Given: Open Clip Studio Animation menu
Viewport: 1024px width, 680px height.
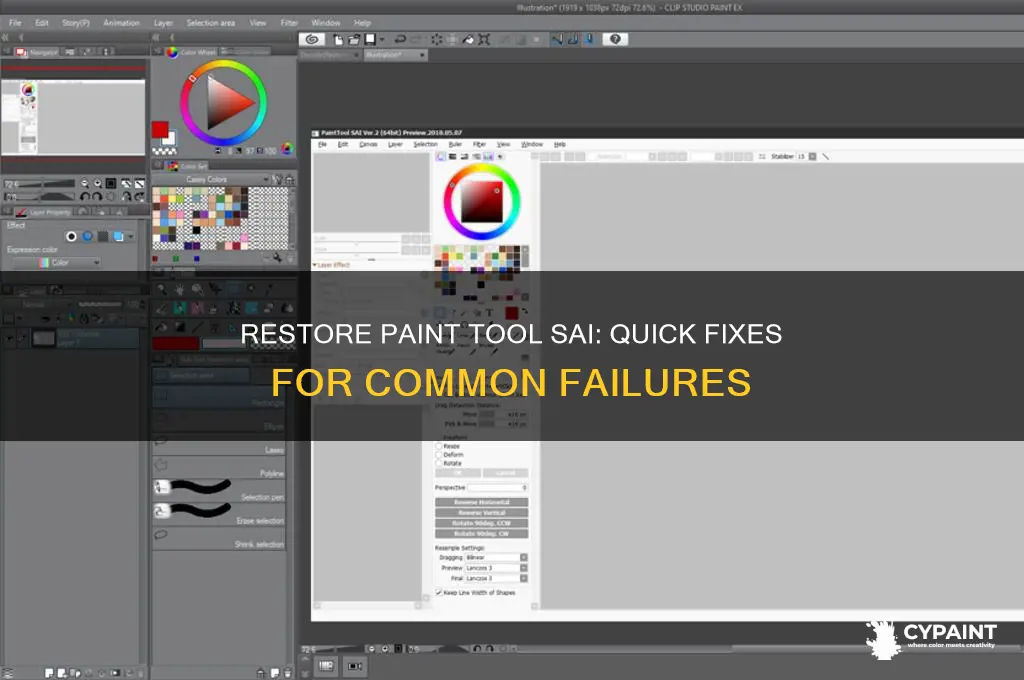Looking at the screenshot, I should click(x=121, y=23).
